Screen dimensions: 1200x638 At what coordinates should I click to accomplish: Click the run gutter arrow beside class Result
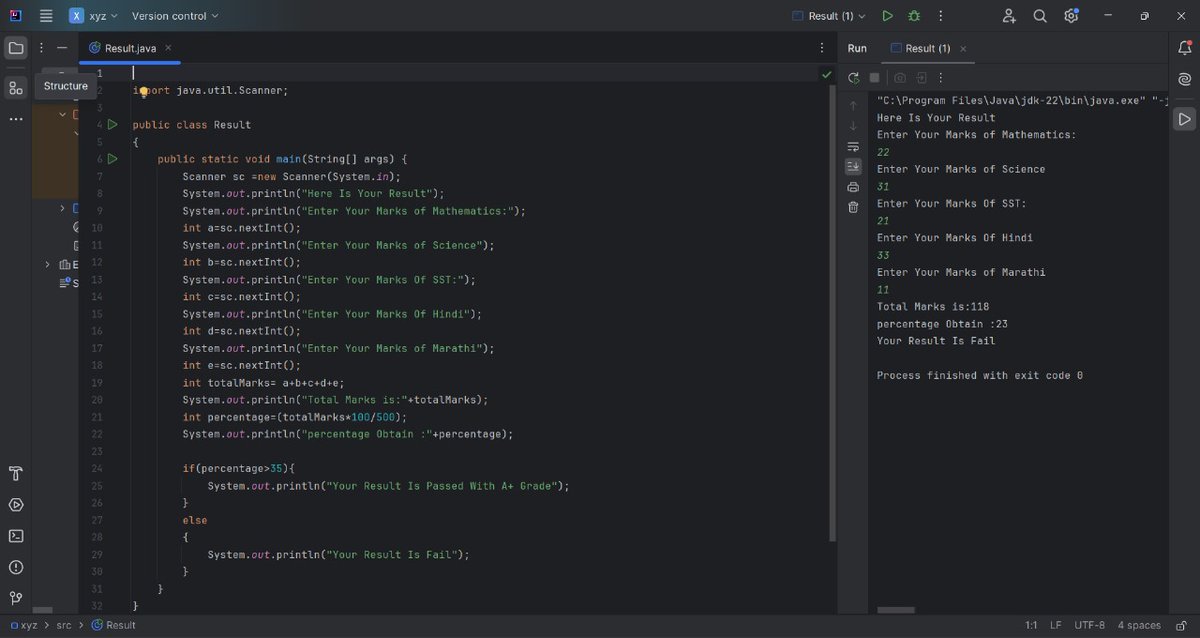112,125
